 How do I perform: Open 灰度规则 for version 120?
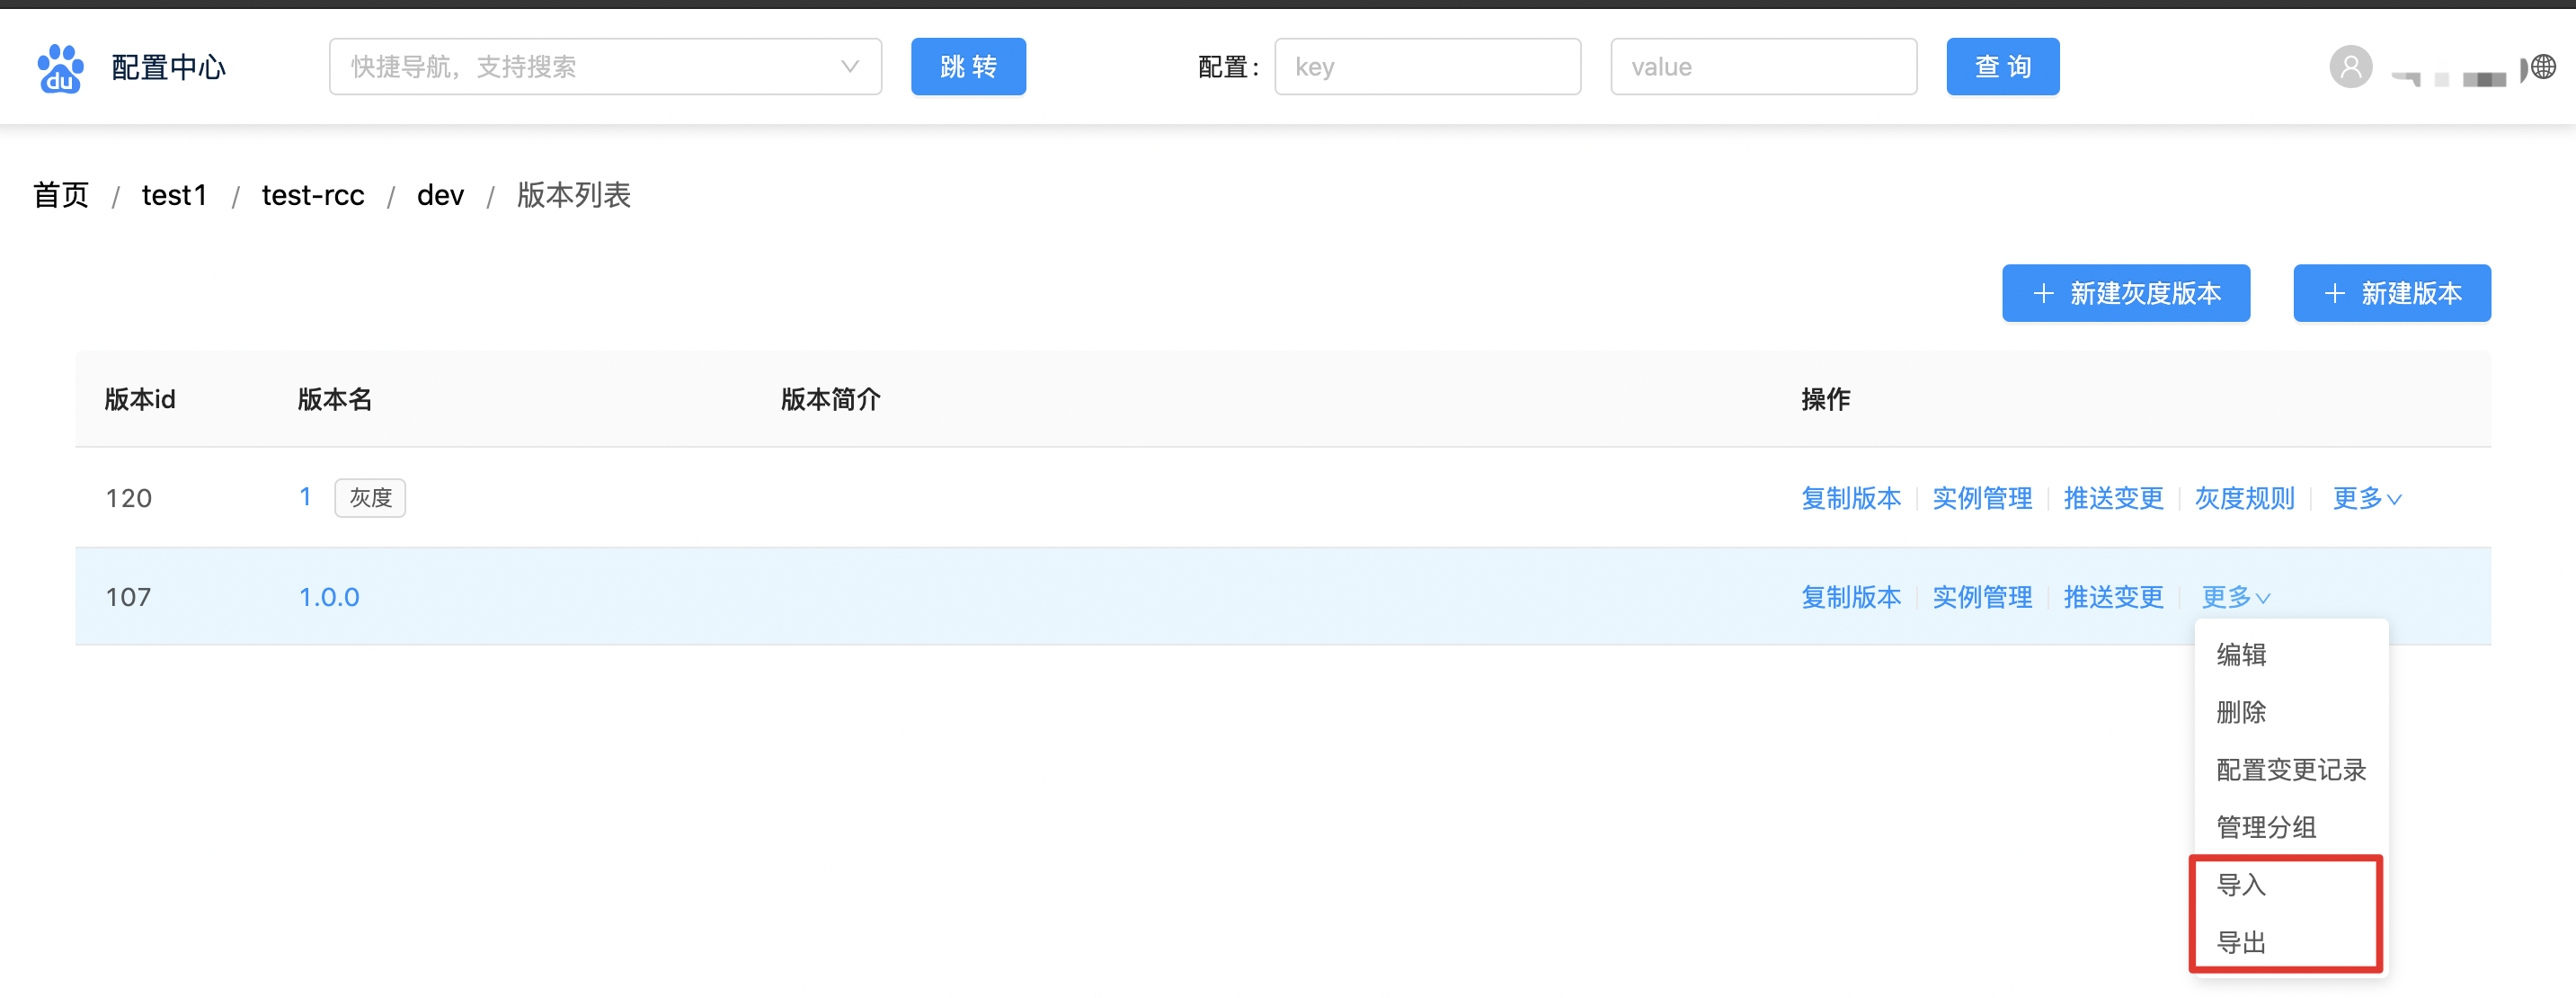click(x=2243, y=498)
